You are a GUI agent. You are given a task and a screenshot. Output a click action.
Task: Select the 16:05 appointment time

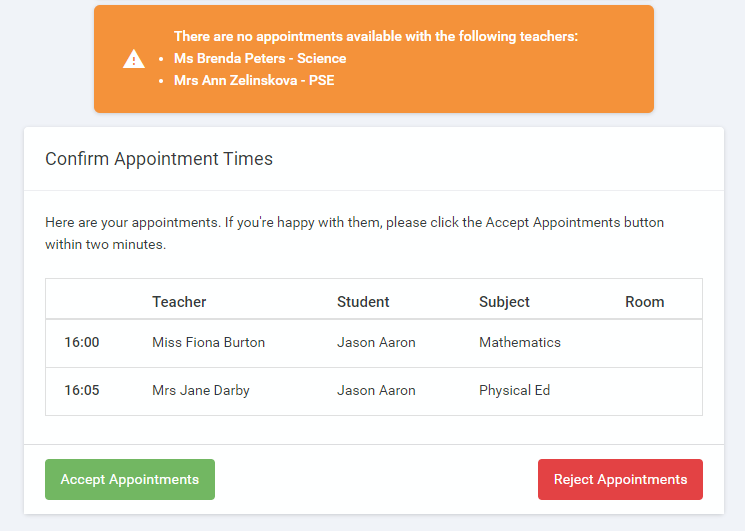tap(82, 390)
